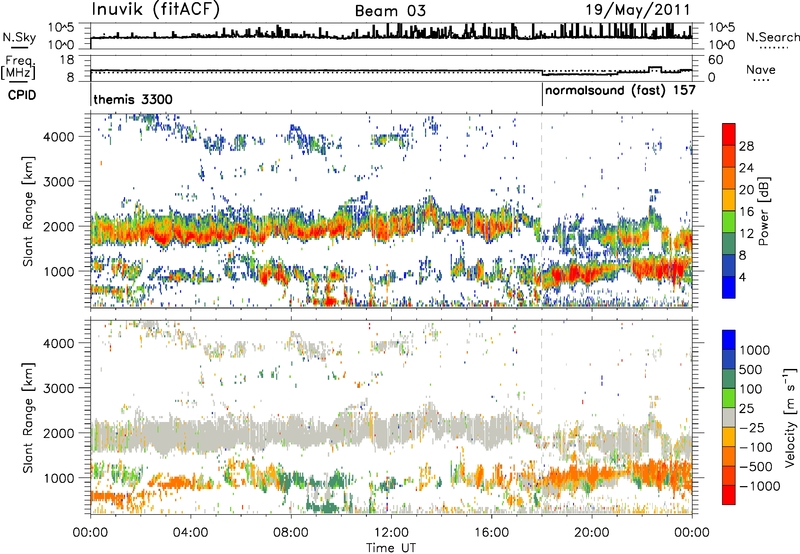Image resolution: width=800 pixels, height=554 pixels.
Task: Click the red bottom segment of Velocity color bar
Action: pos(729,495)
